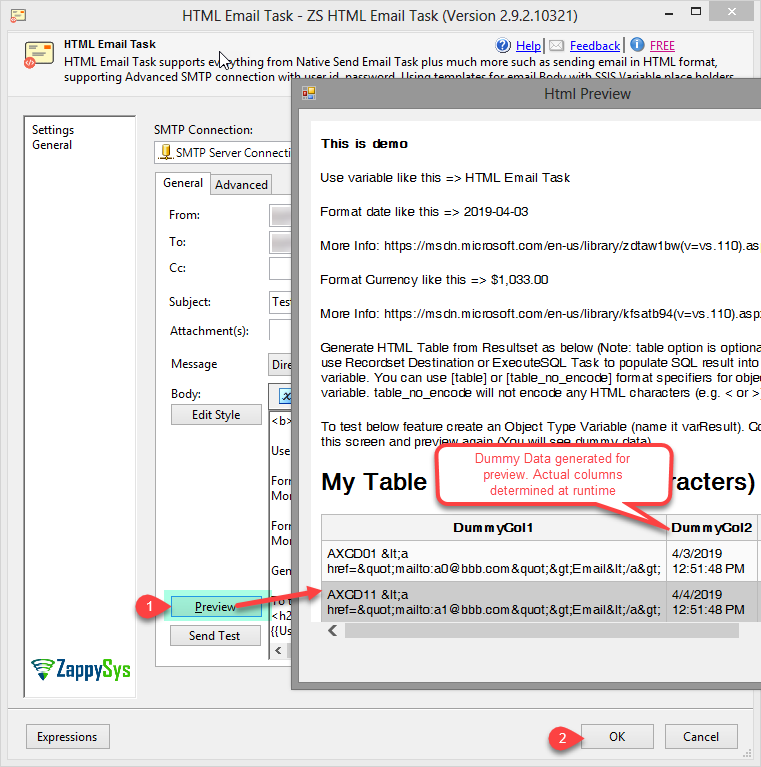Close the HTML Email Task window

(x=731, y=12)
